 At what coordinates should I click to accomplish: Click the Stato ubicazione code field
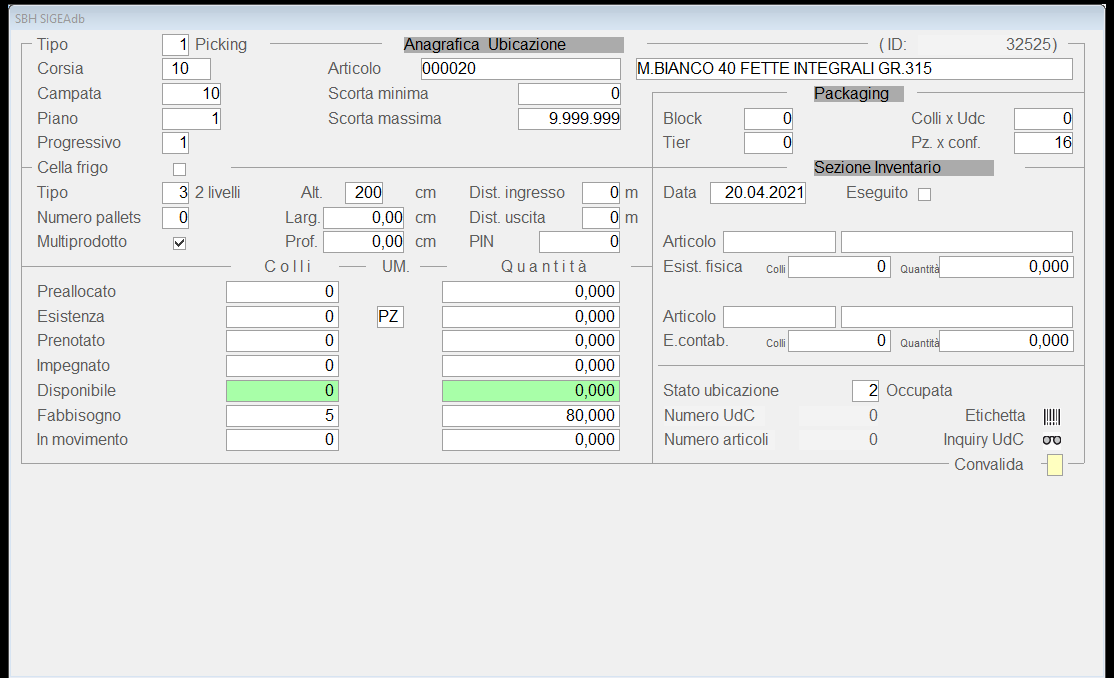865,391
